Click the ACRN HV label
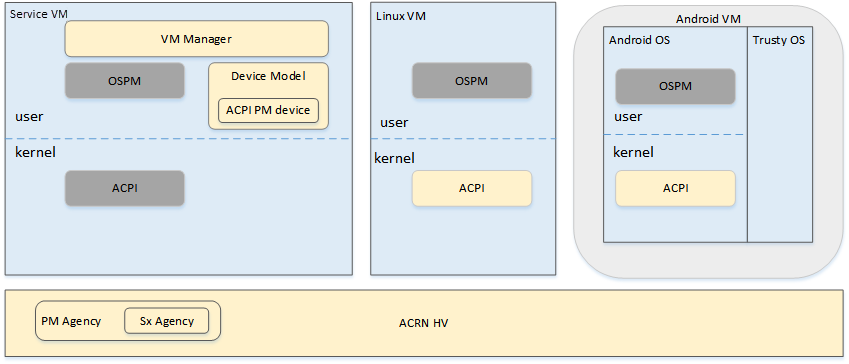The height and width of the screenshot is (364, 849). [x=423, y=323]
